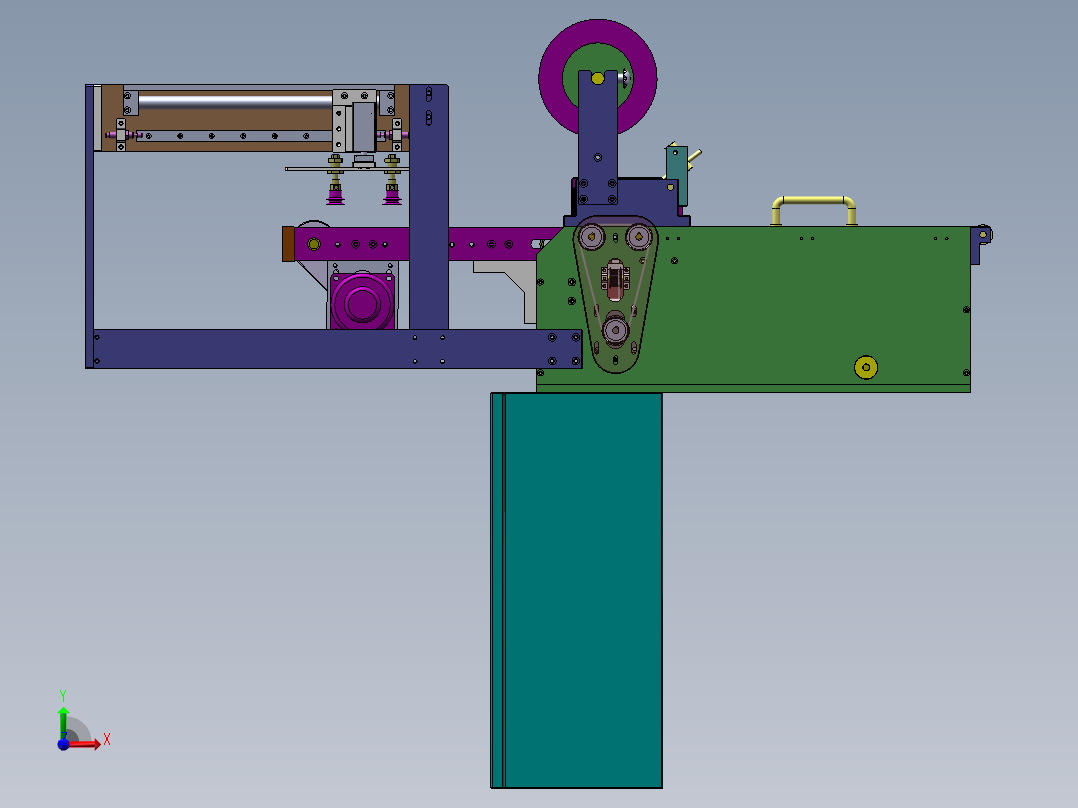
Task: Pick the upper-left pulley of the belt drive
Action: tap(591, 237)
